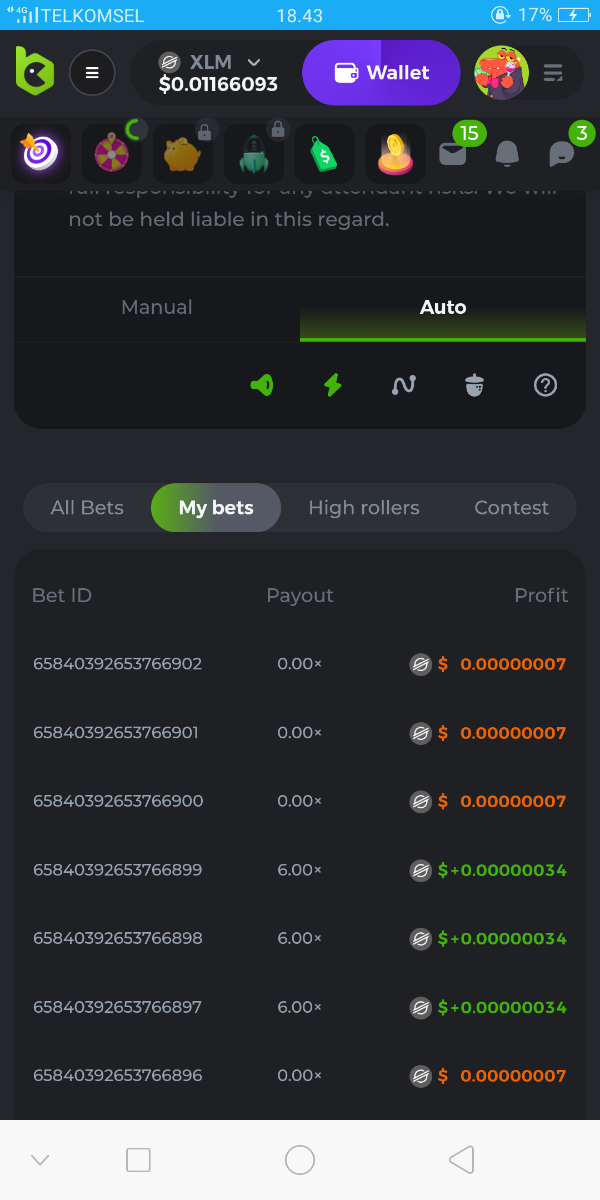Toggle turbo mode lightning bolt
600x1200 pixels.
click(333, 385)
